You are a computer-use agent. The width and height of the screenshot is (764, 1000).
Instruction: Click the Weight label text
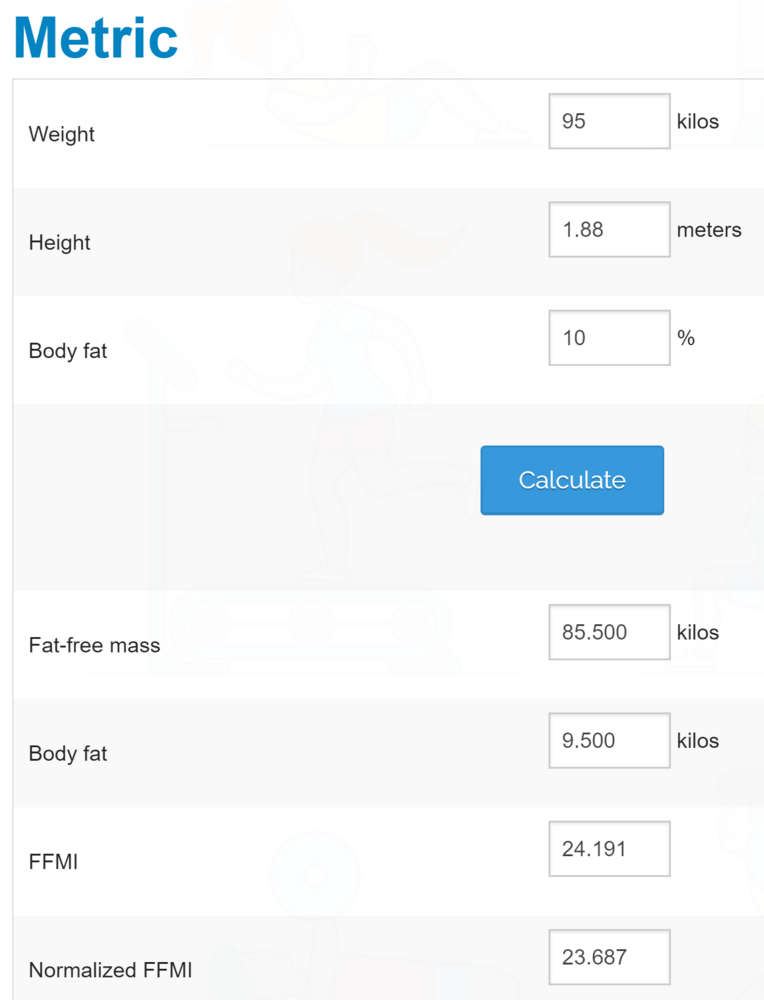point(62,134)
